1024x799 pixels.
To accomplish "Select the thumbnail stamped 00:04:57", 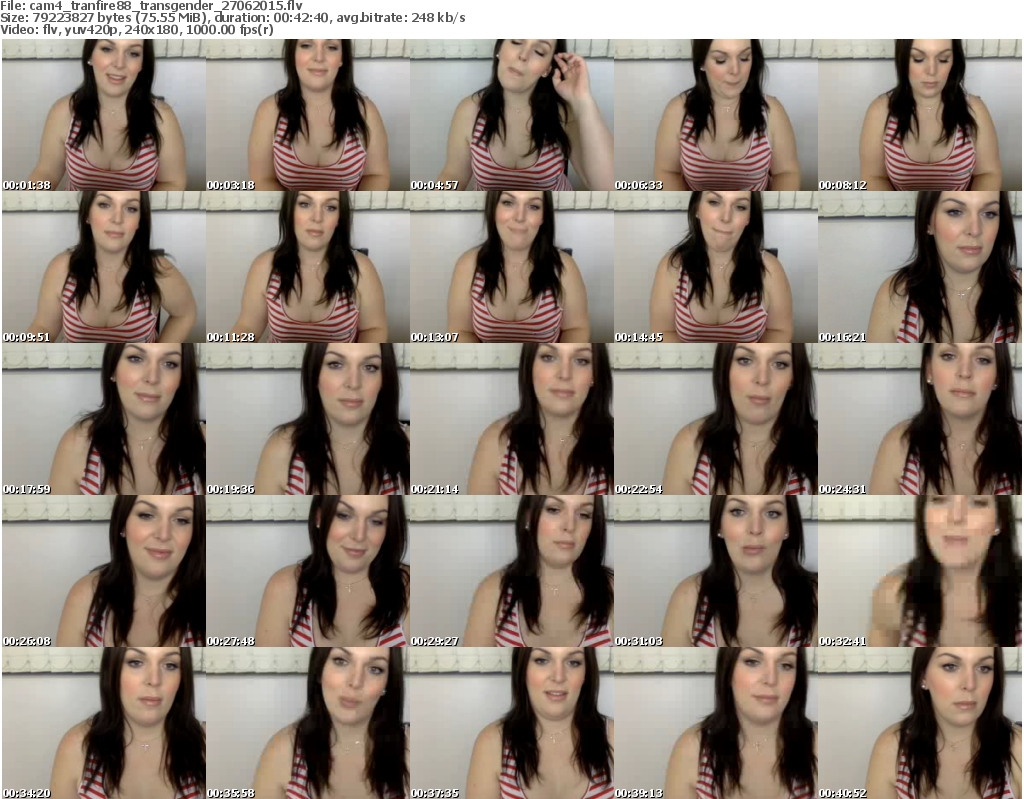I will click(511, 115).
